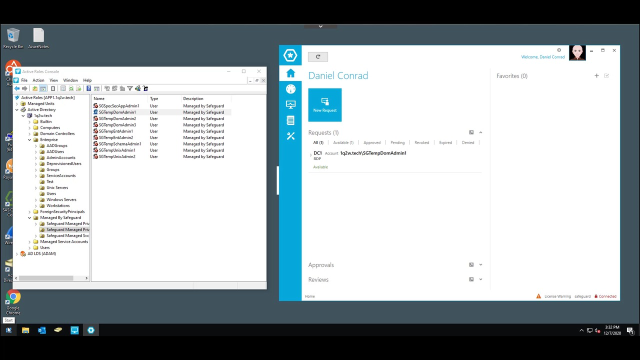Image resolution: width=640 pixels, height=360 pixels.
Task: Select the Expired requests tab
Action: point(445,142)
